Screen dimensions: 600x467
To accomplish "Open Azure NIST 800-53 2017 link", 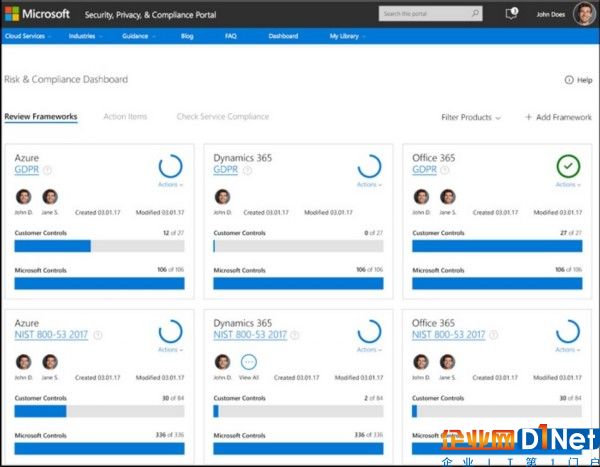I will [x=51, y=335].
